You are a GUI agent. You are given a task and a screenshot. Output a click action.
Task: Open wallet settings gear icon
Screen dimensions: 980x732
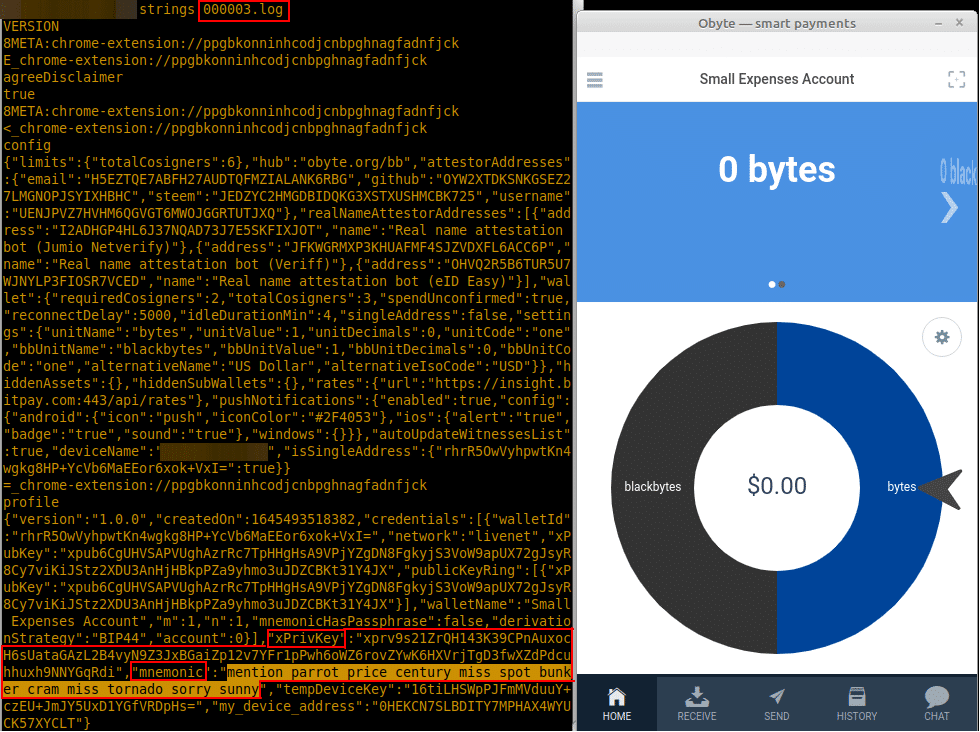941,338
